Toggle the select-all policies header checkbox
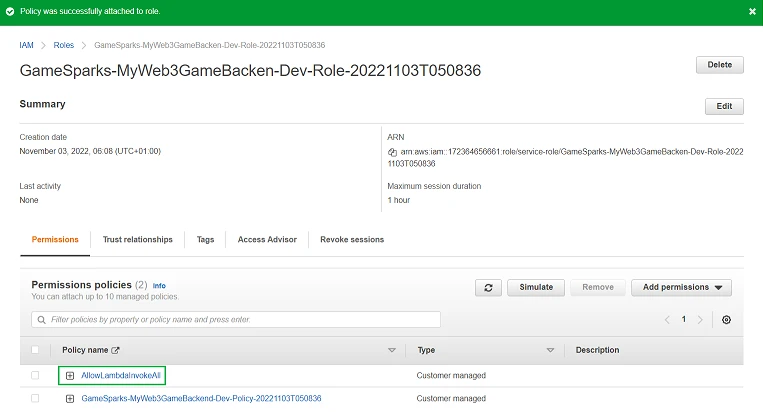Screen dimensions: 763x412 (x=36, y=350)
